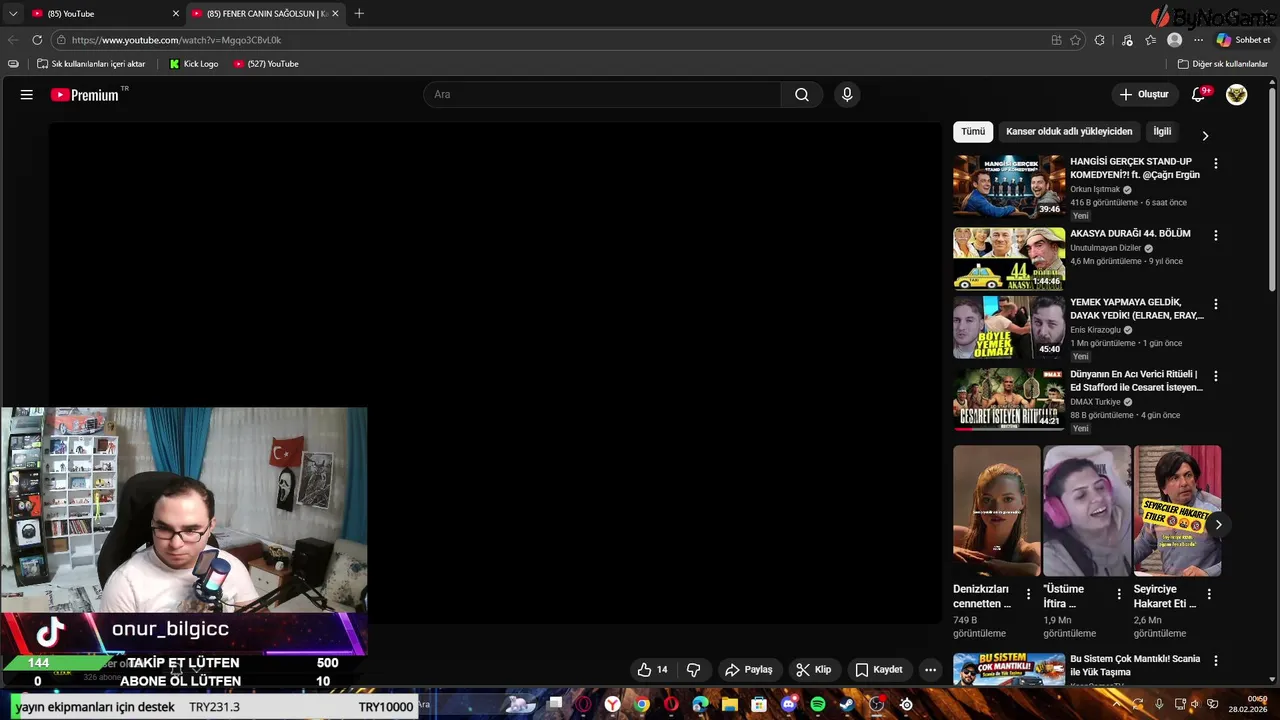Open Diğer sık kullanılanlar folder
The width and height of the screenshot is (1280, 720).
(x=1222, y=64)
